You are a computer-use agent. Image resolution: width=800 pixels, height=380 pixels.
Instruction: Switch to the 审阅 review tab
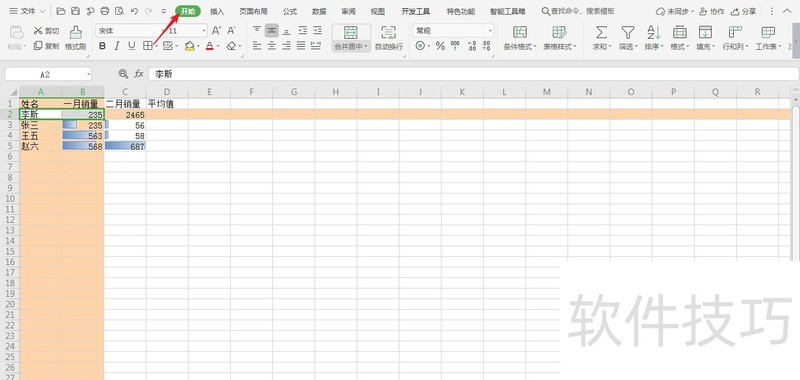349,11
